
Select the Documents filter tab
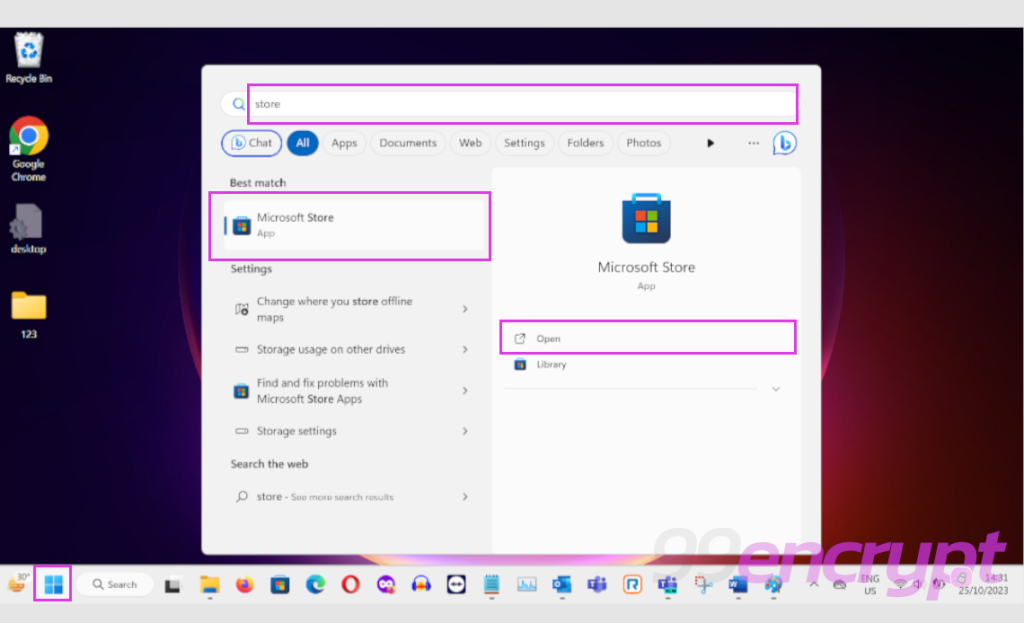click(x=407, y=143)
